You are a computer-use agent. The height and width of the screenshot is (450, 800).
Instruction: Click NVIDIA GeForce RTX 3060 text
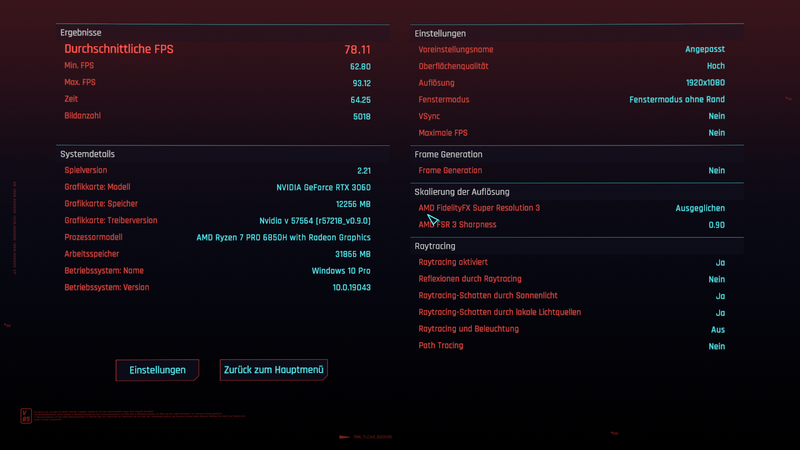[x=323, y=187]
